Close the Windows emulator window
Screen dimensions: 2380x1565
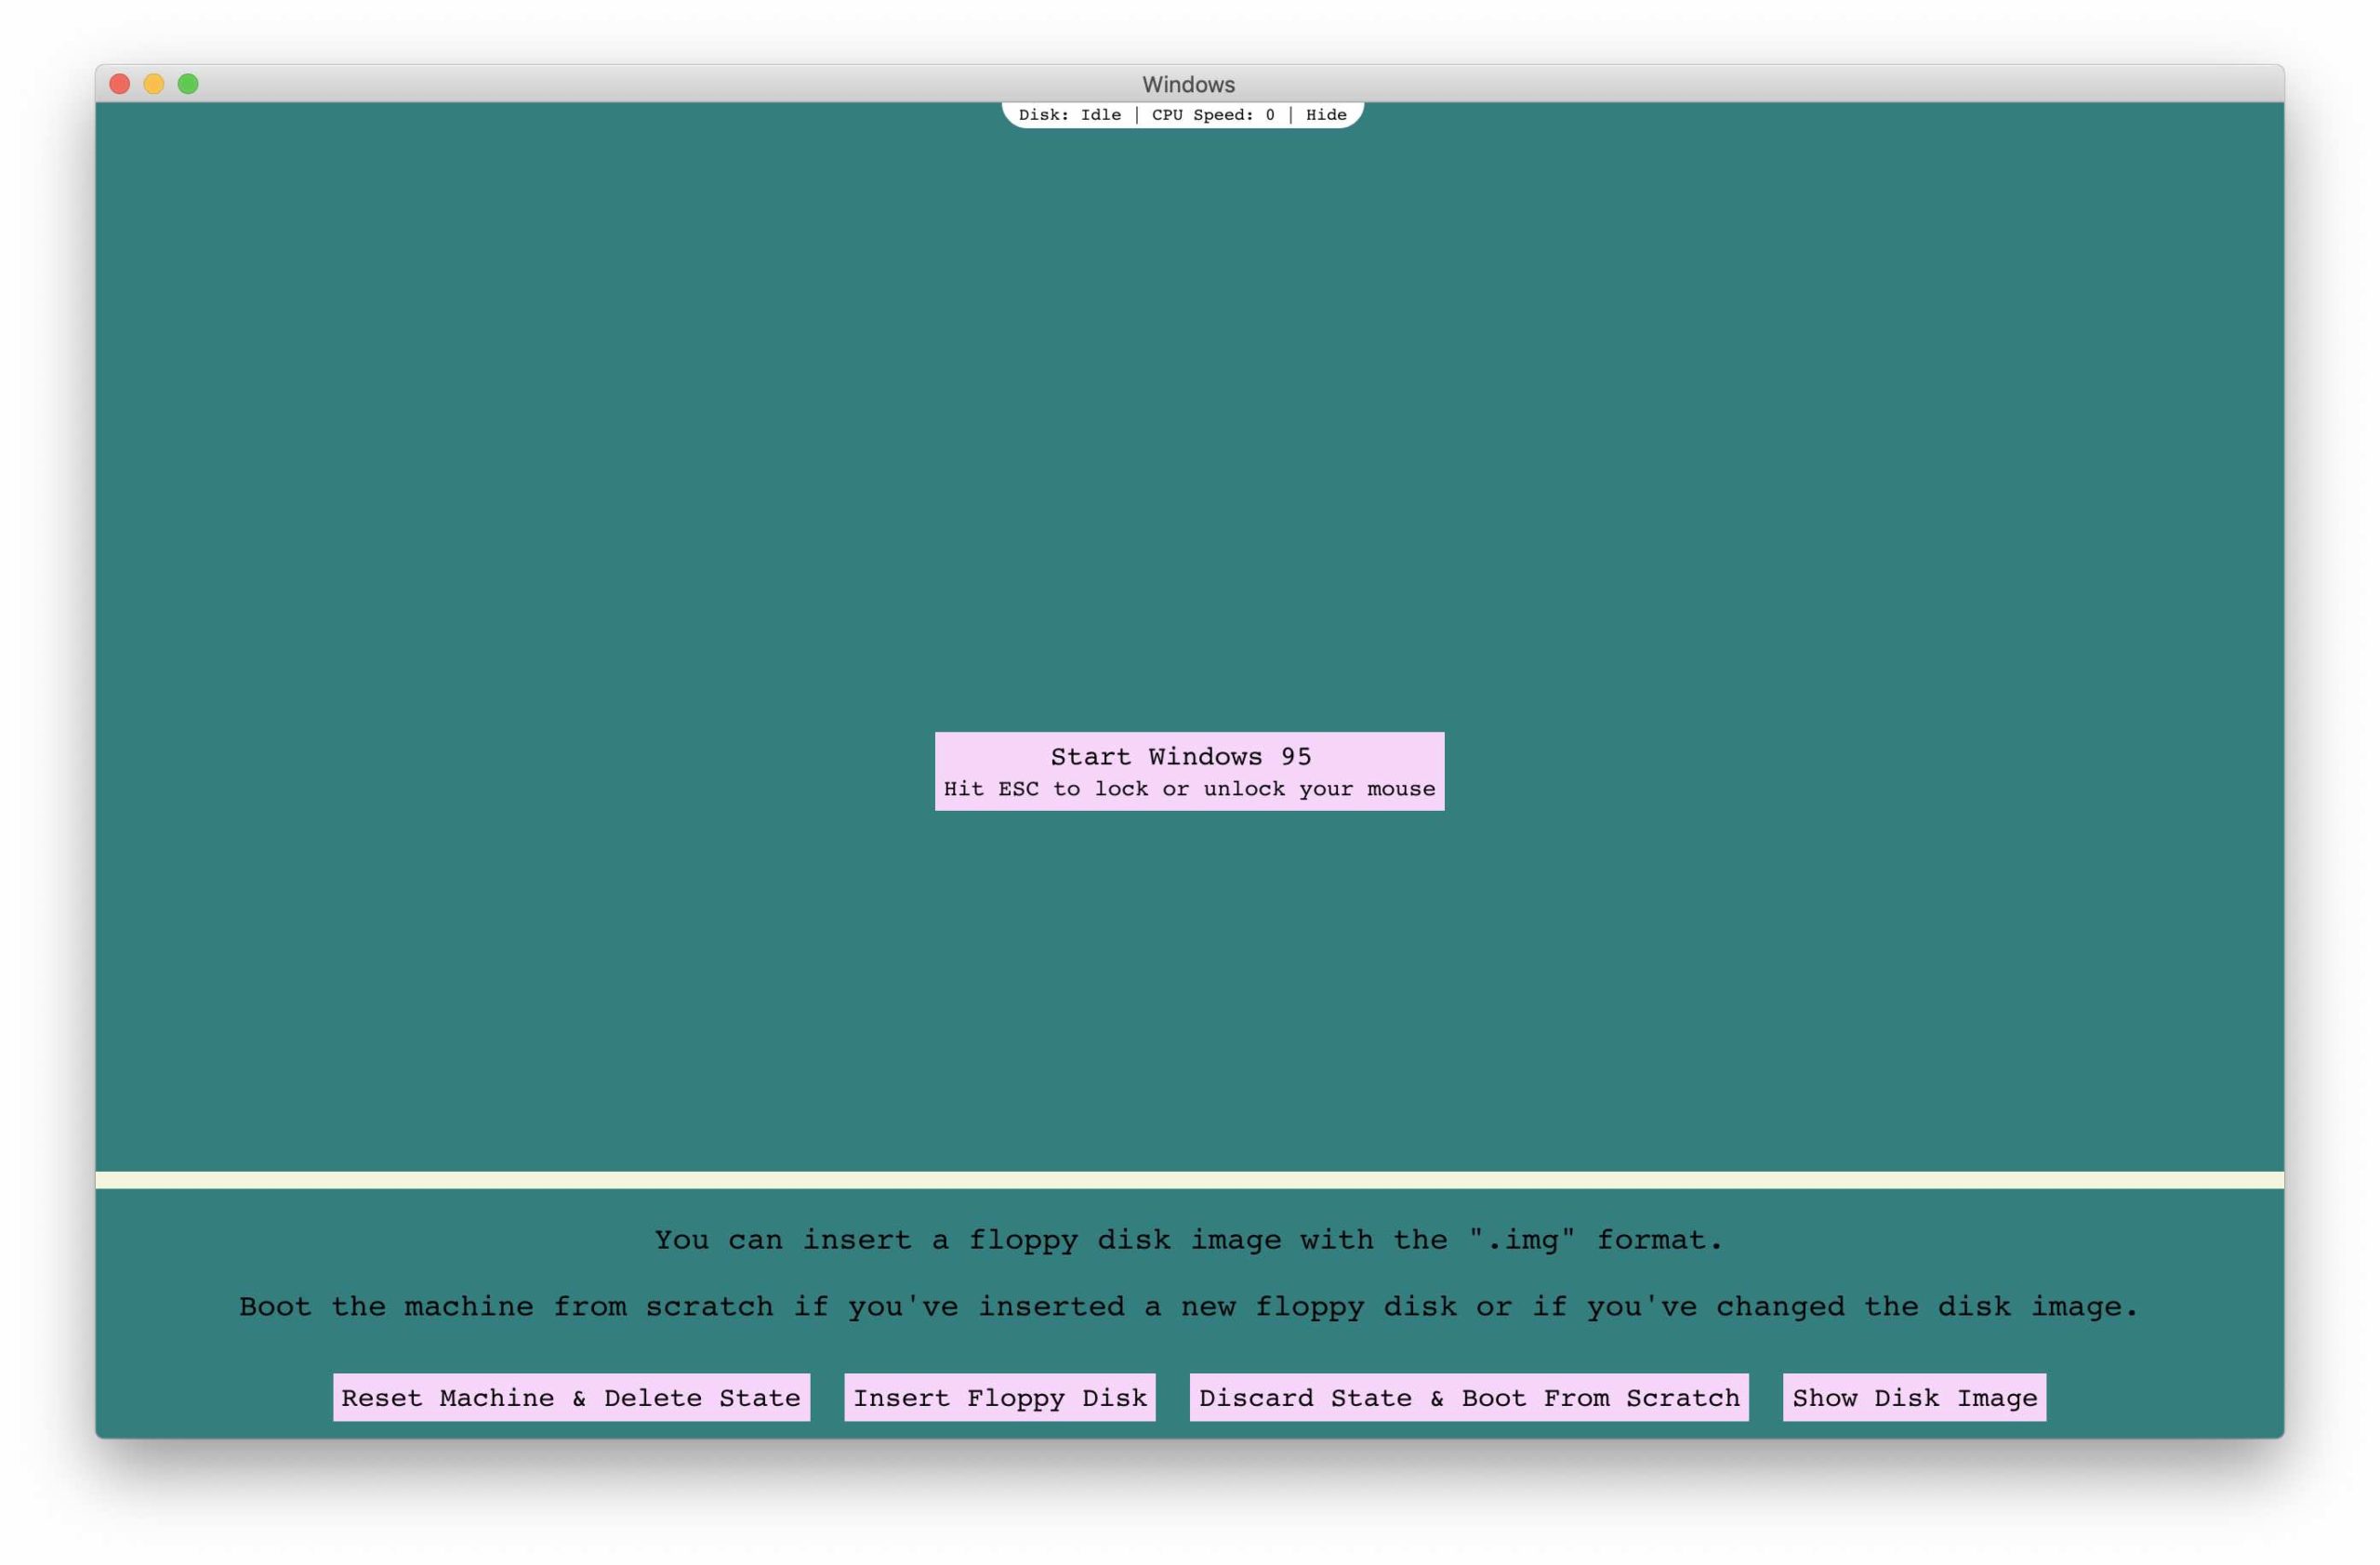coord(119,83)
